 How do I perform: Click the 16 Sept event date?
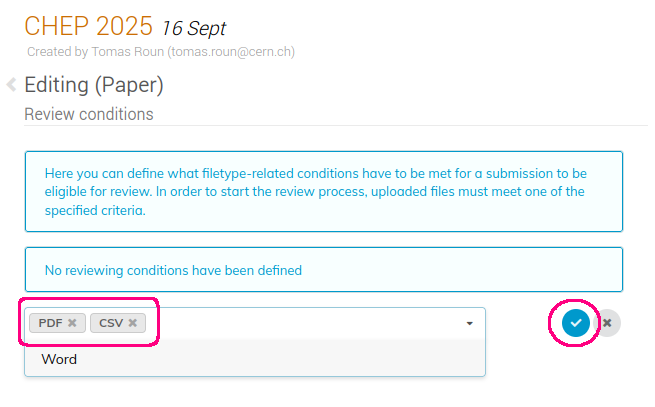pyautogui.click(x=193, y=28)
